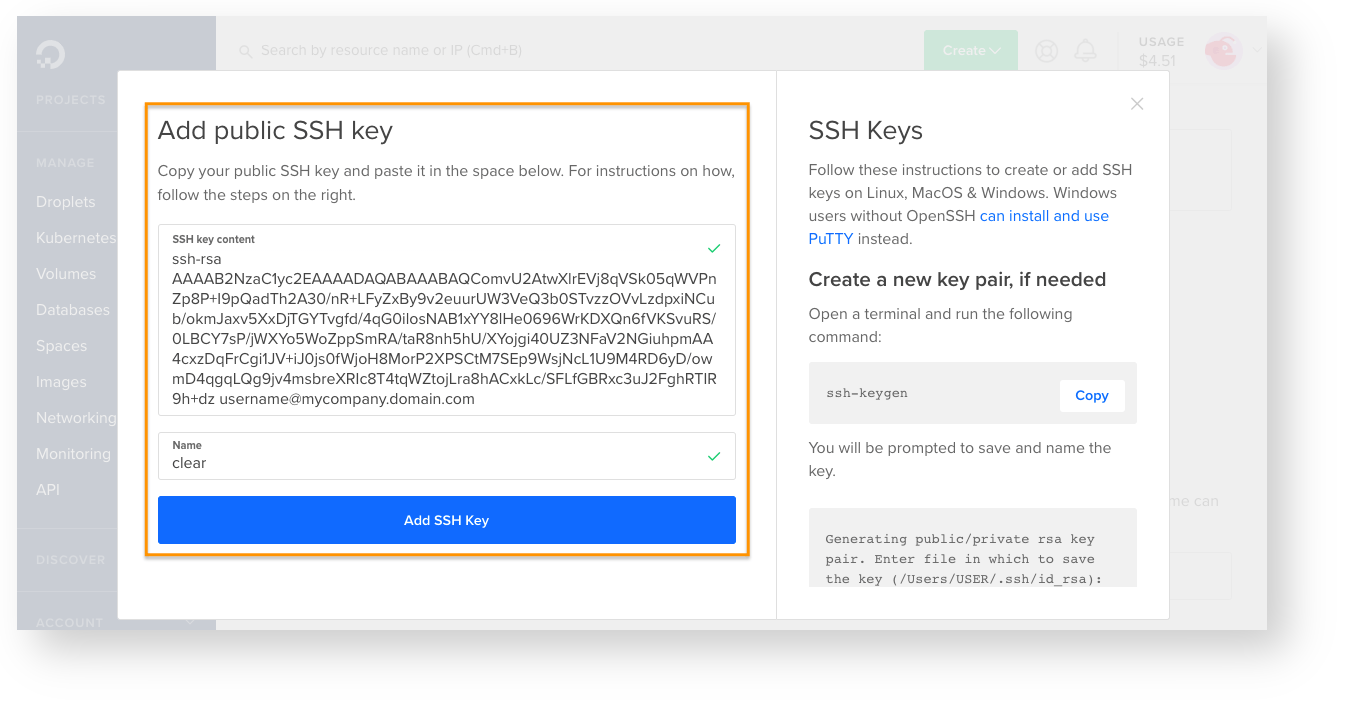Select Droplets in the sidebar
Image resolution: width=1350 pixels, height=714 pixels.
pos(66,201)
